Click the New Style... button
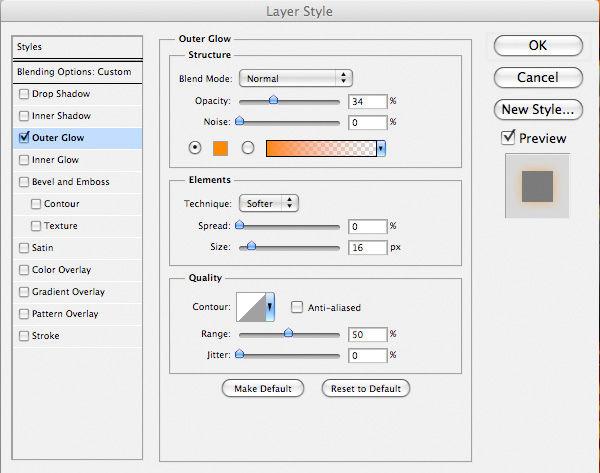 (x=538, y=110)
